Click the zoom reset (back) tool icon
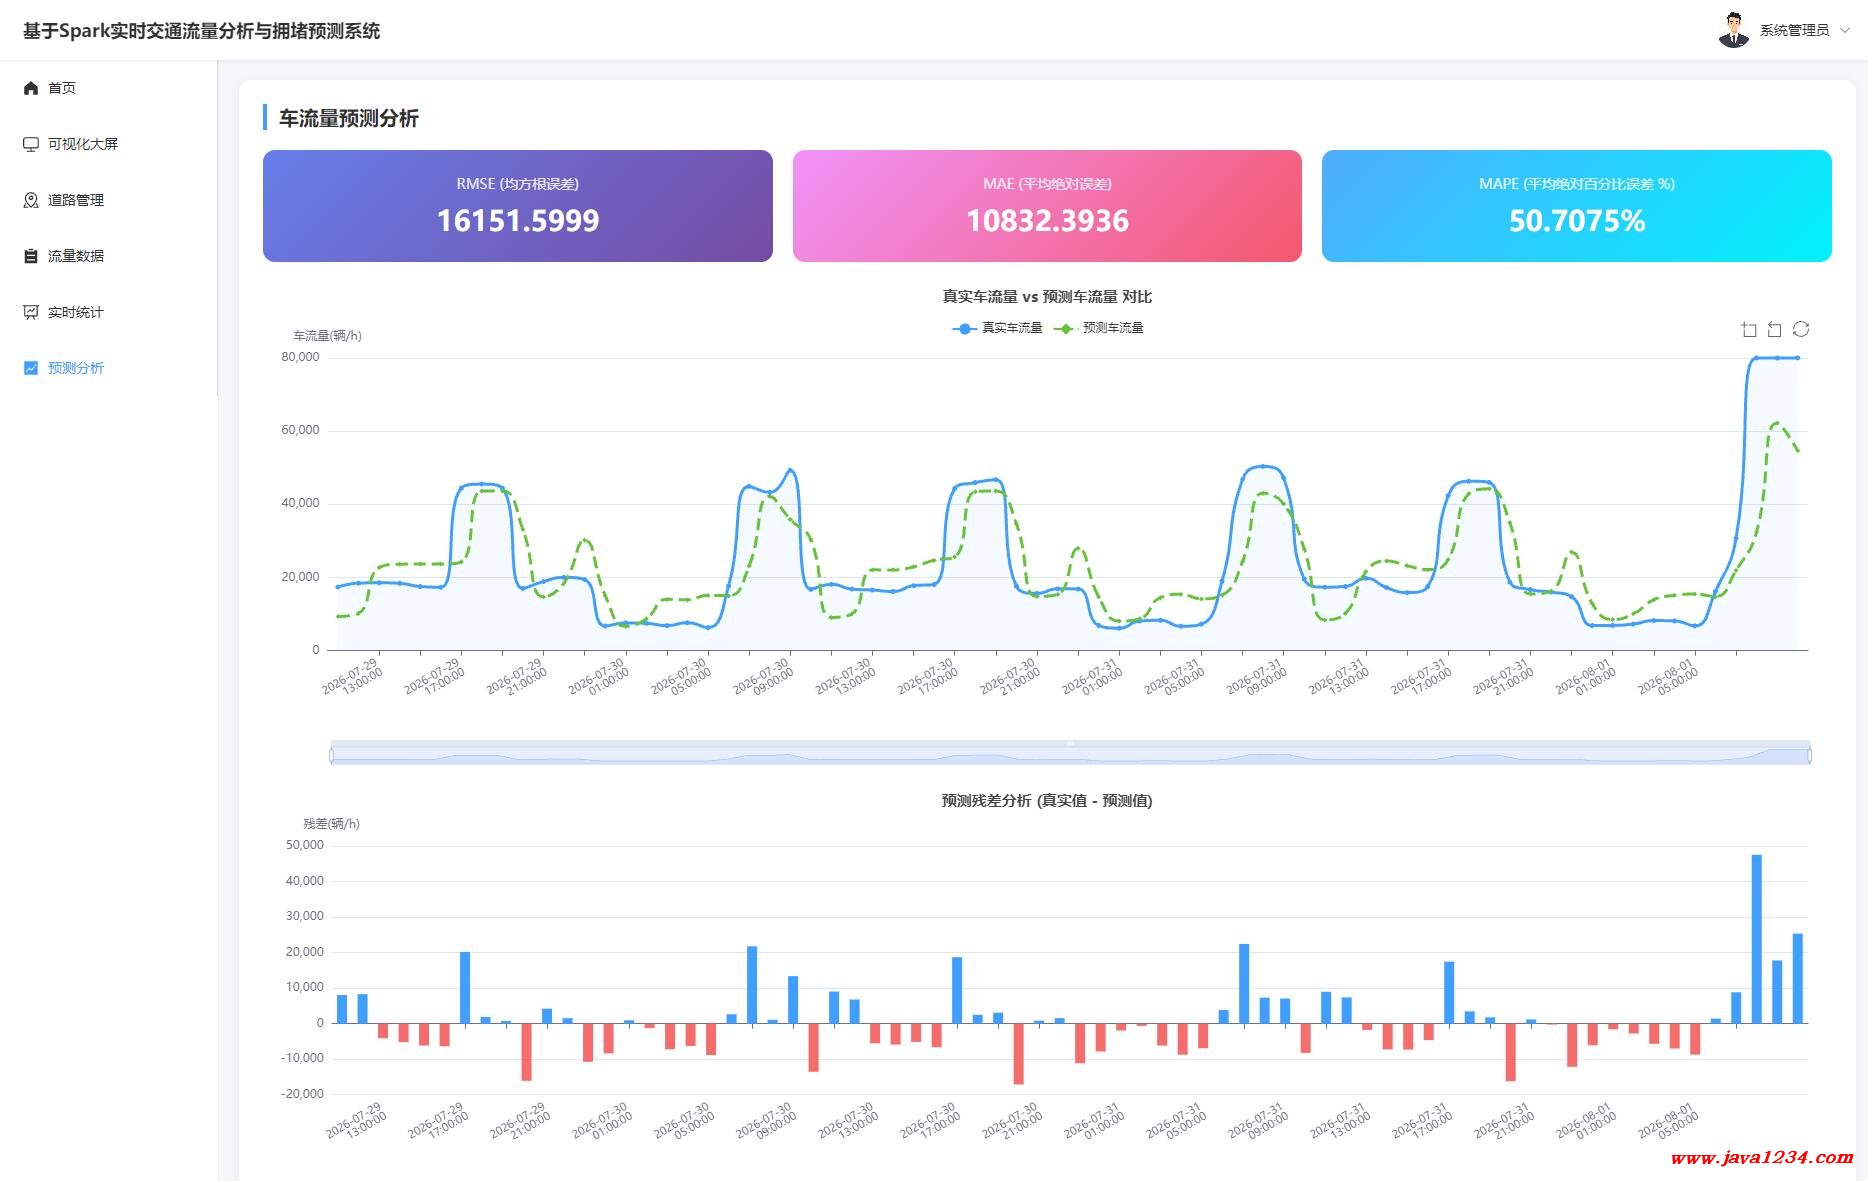 pyautogui.click(x=1775, y=329)
